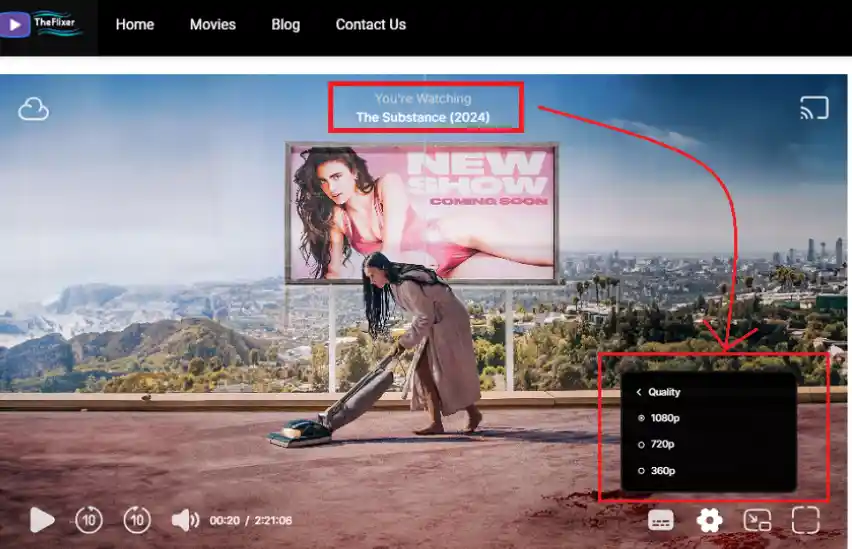
Task: Click The Substance (2024) title text
Action: click(x=423, y=117)
